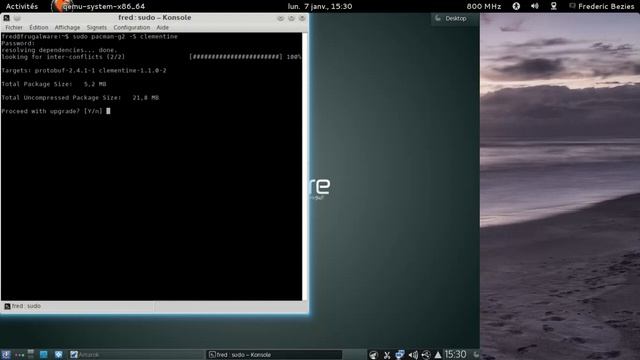Click the device notifier tray icon

click(426, 355)
